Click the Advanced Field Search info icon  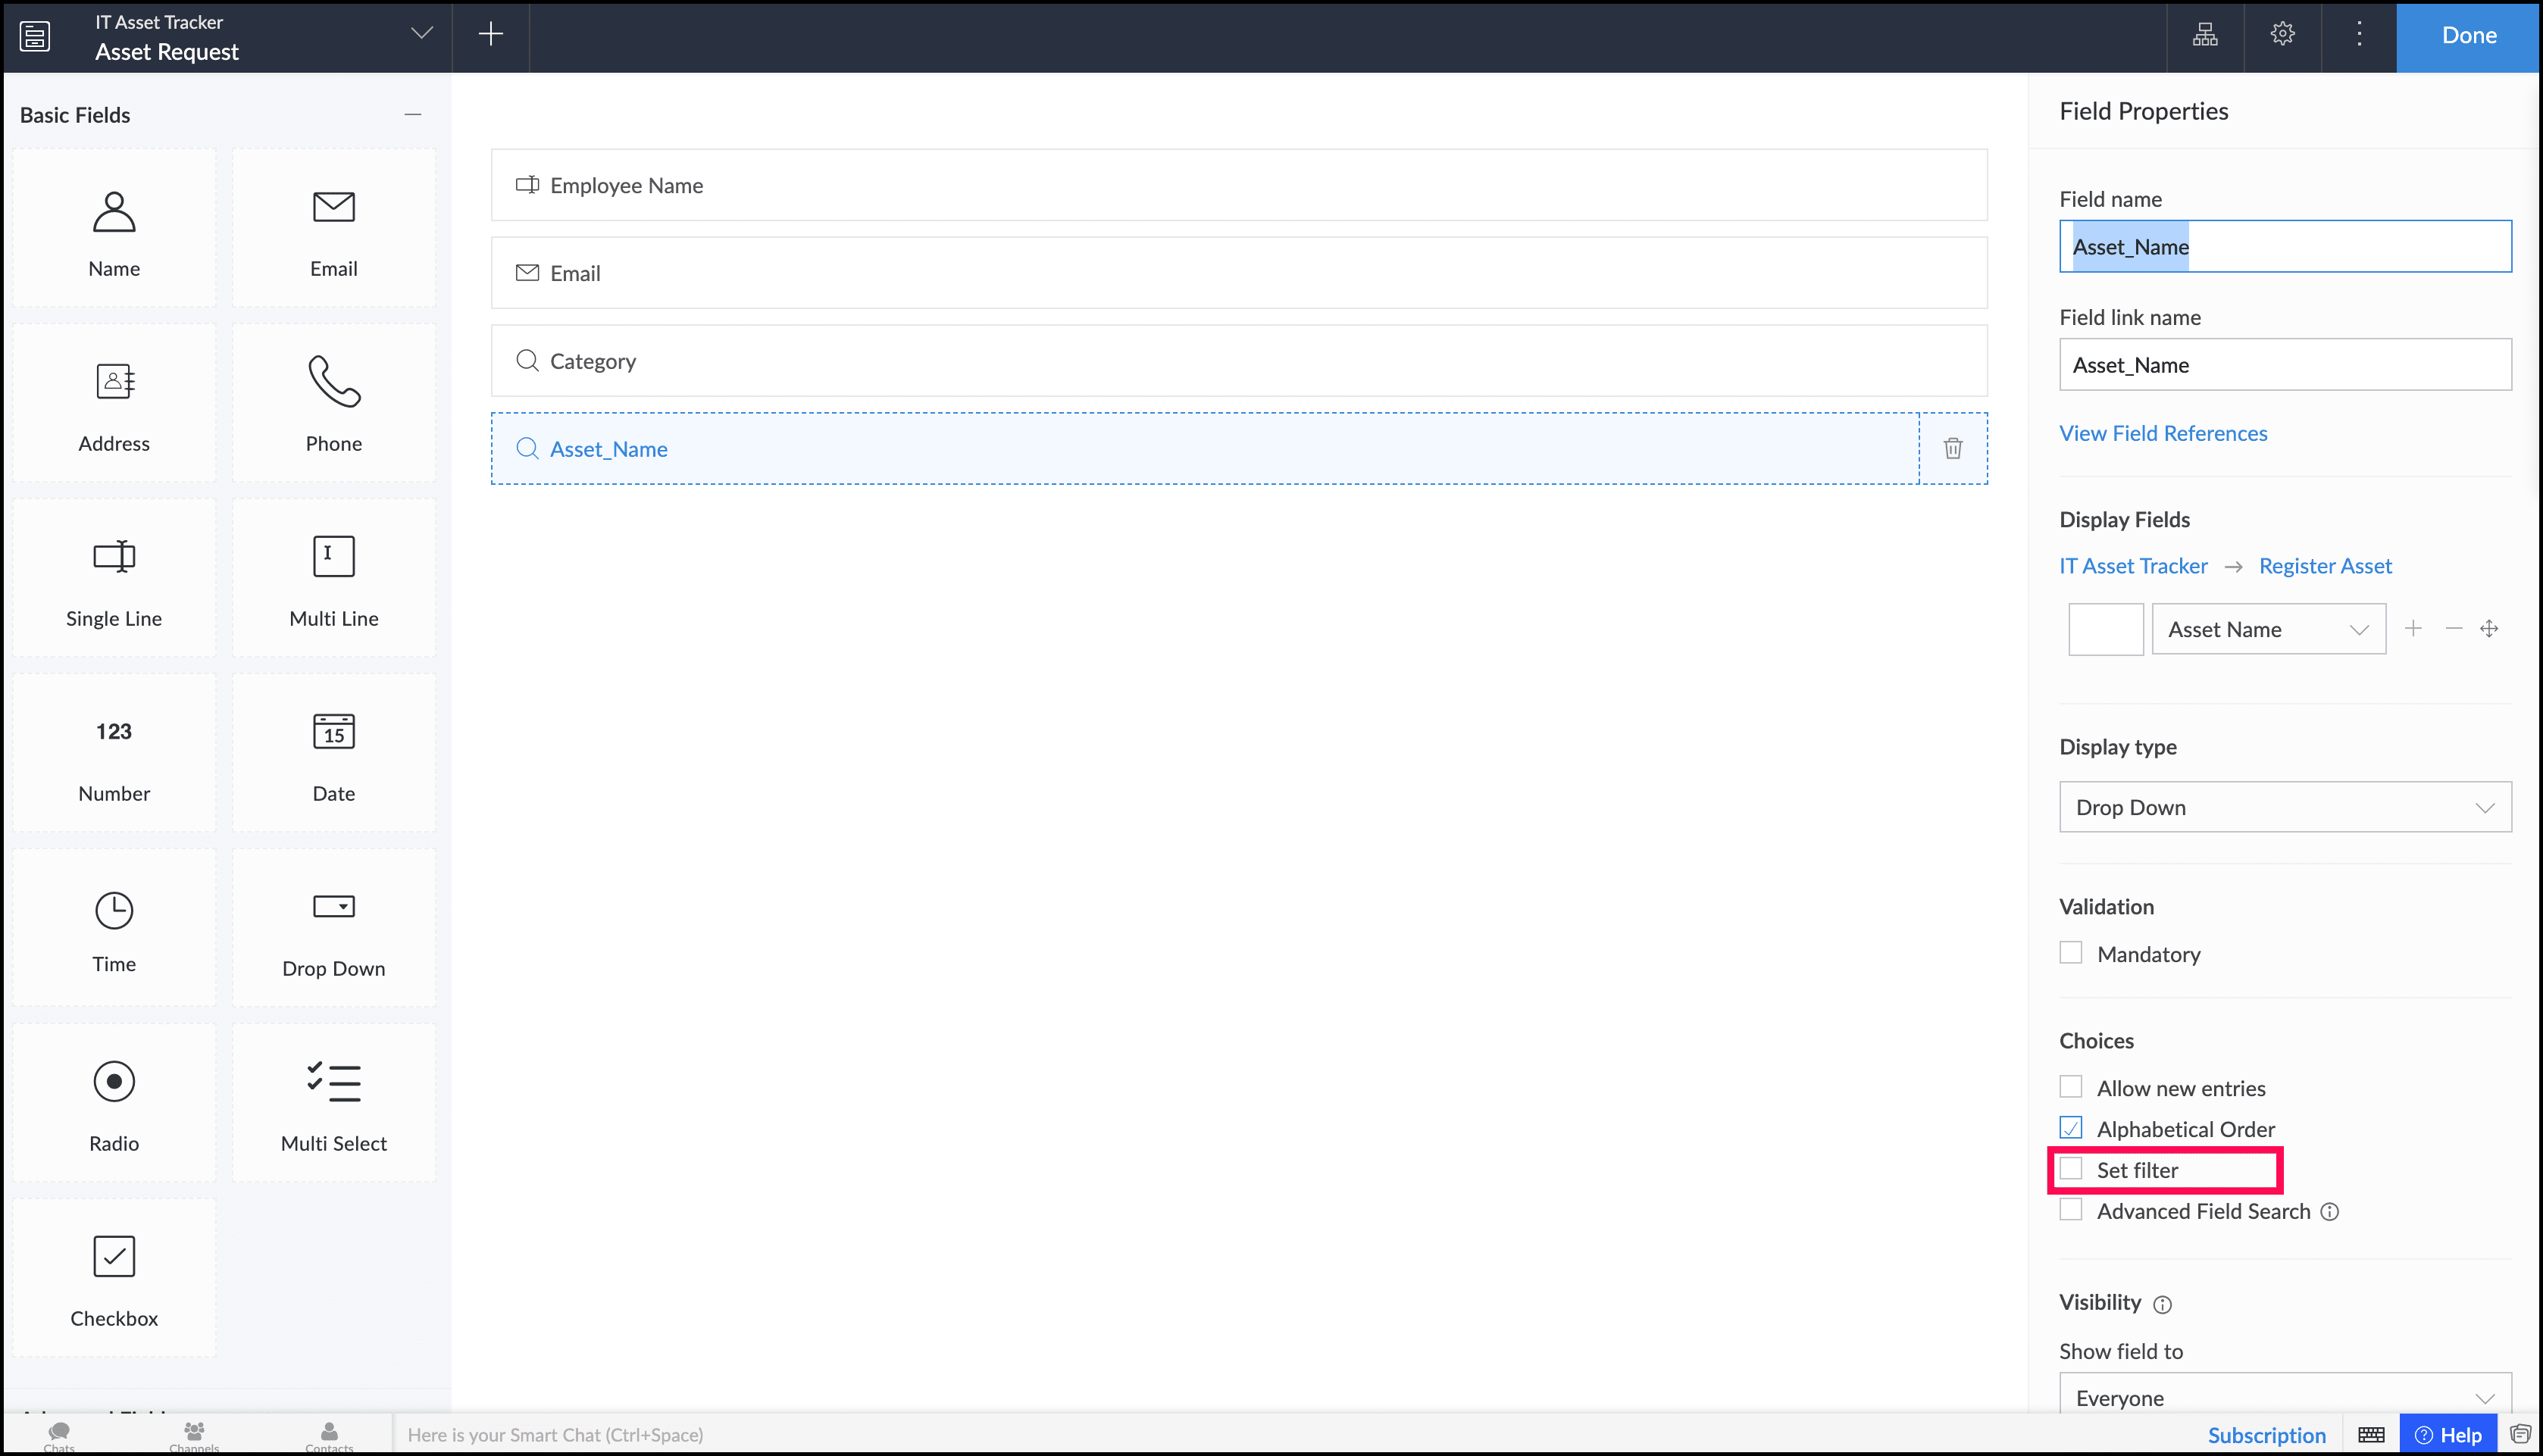click(2329, 1212)
